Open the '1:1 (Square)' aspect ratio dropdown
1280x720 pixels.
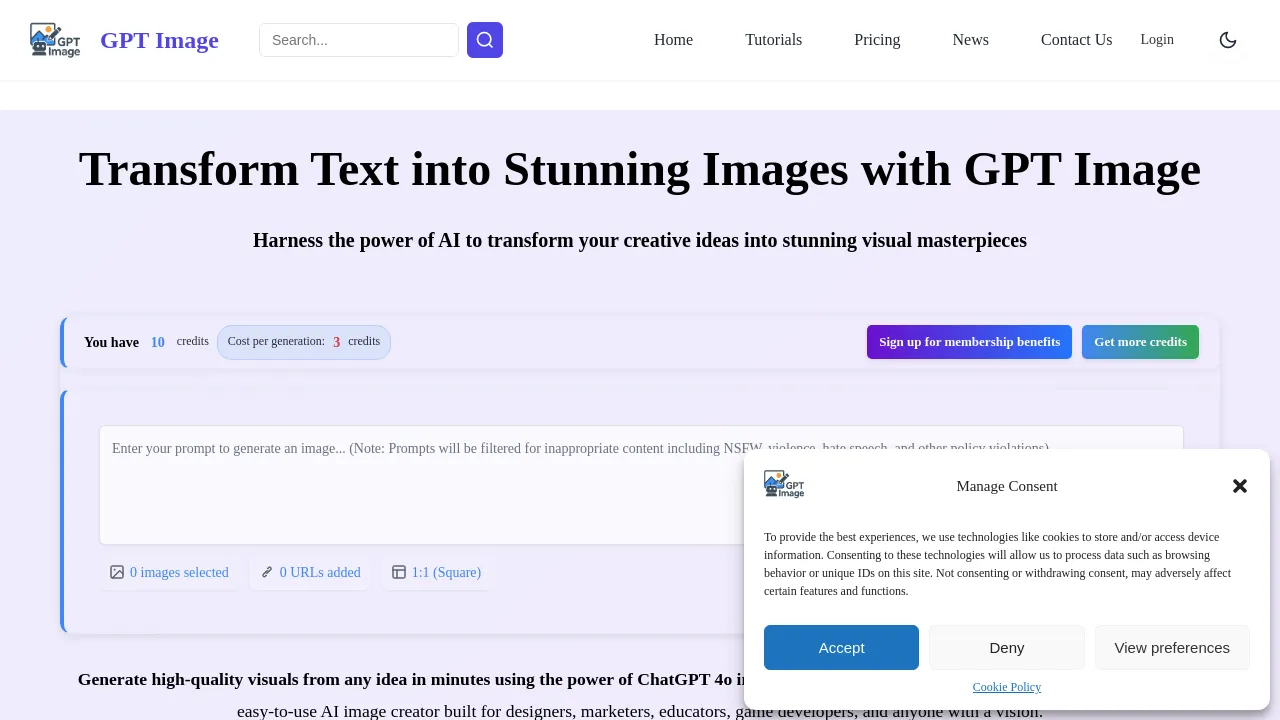tap(436, 572)
